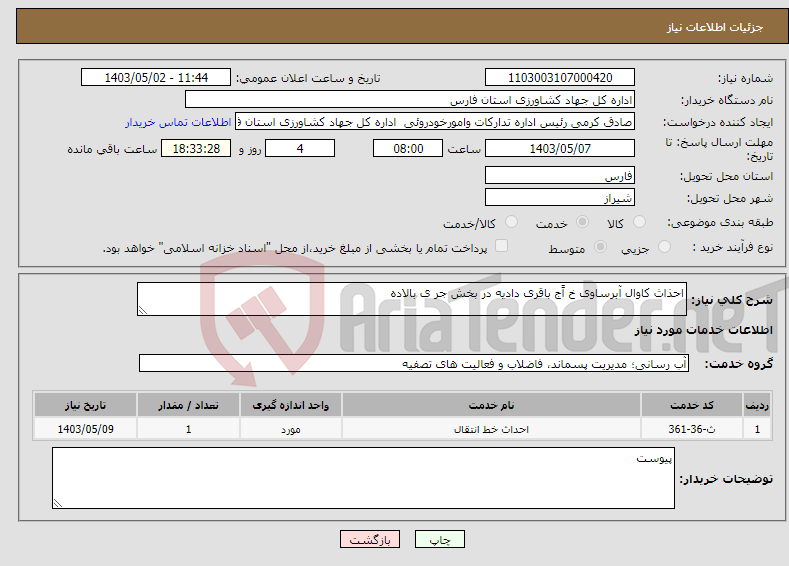
Task: Click the اطلاعات خدمات مورد نیاز heading
Action: coord(703,330)
